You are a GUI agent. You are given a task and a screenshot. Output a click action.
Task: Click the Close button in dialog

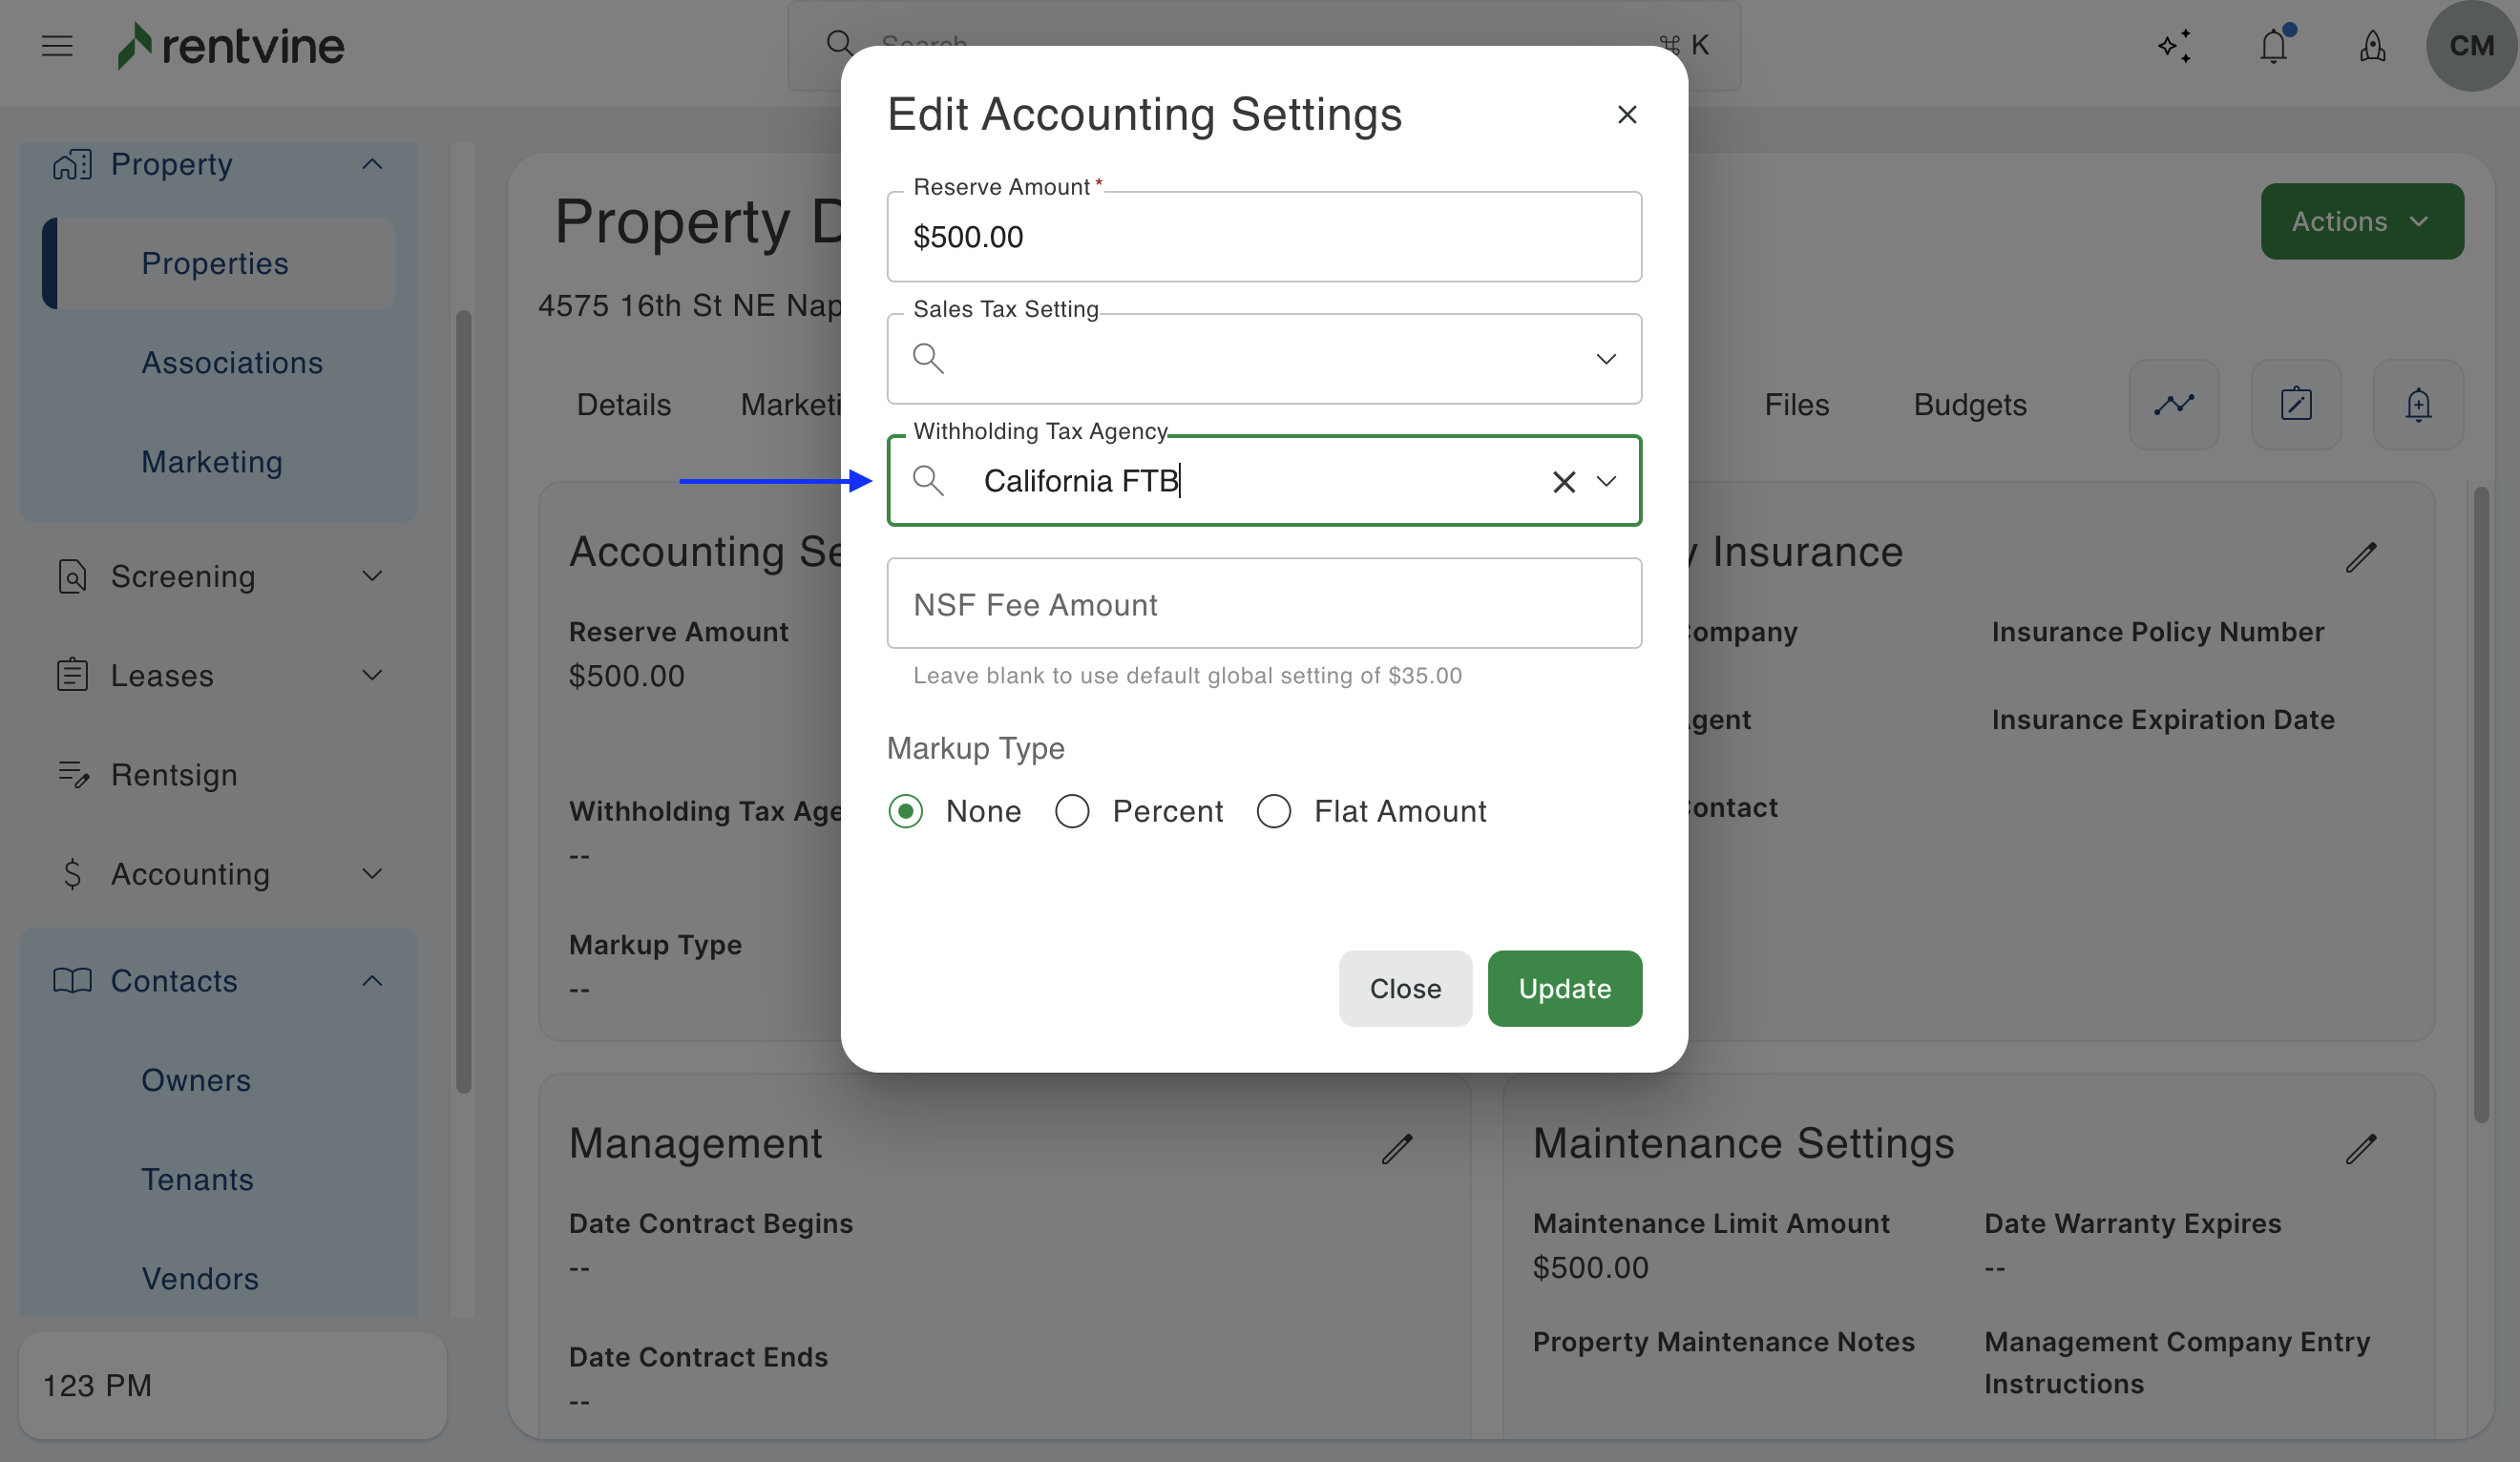(x=1404, y=988)
